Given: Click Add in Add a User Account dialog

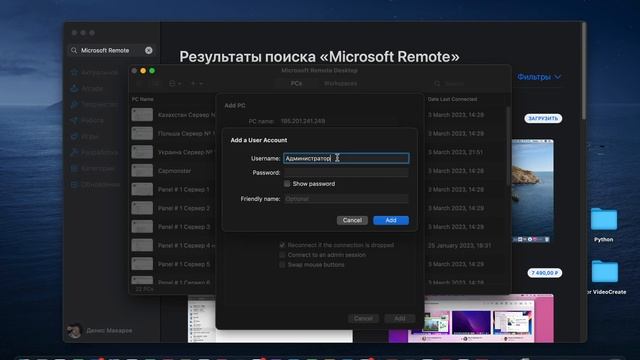Looking at the screenshot, I should coord(391,220).
